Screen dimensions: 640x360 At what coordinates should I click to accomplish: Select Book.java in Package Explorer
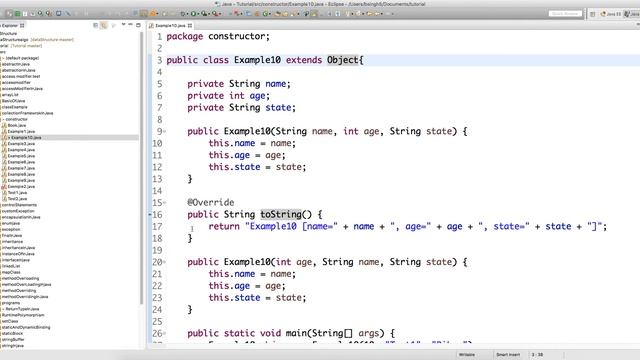click(x=17, y=125)
